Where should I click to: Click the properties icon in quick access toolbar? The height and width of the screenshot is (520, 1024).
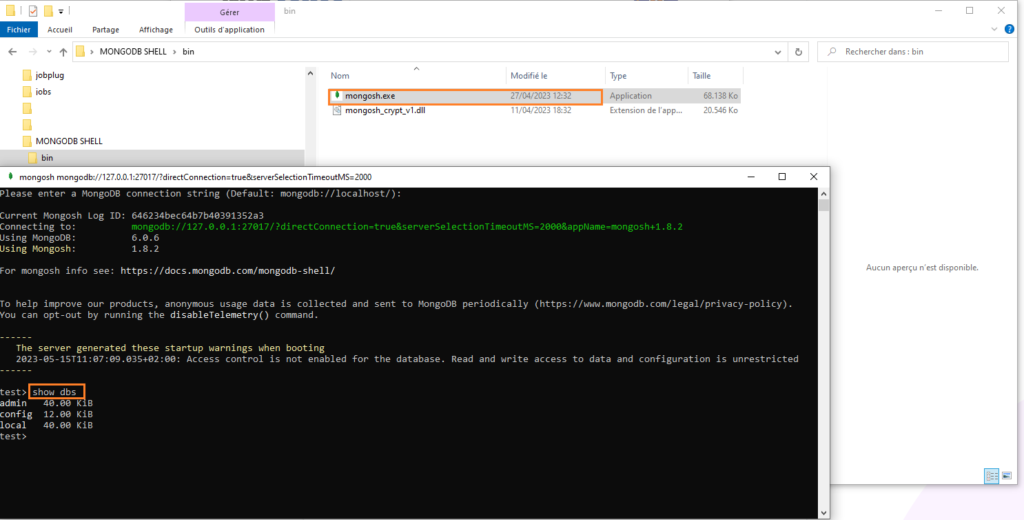[x=33, y=10]
